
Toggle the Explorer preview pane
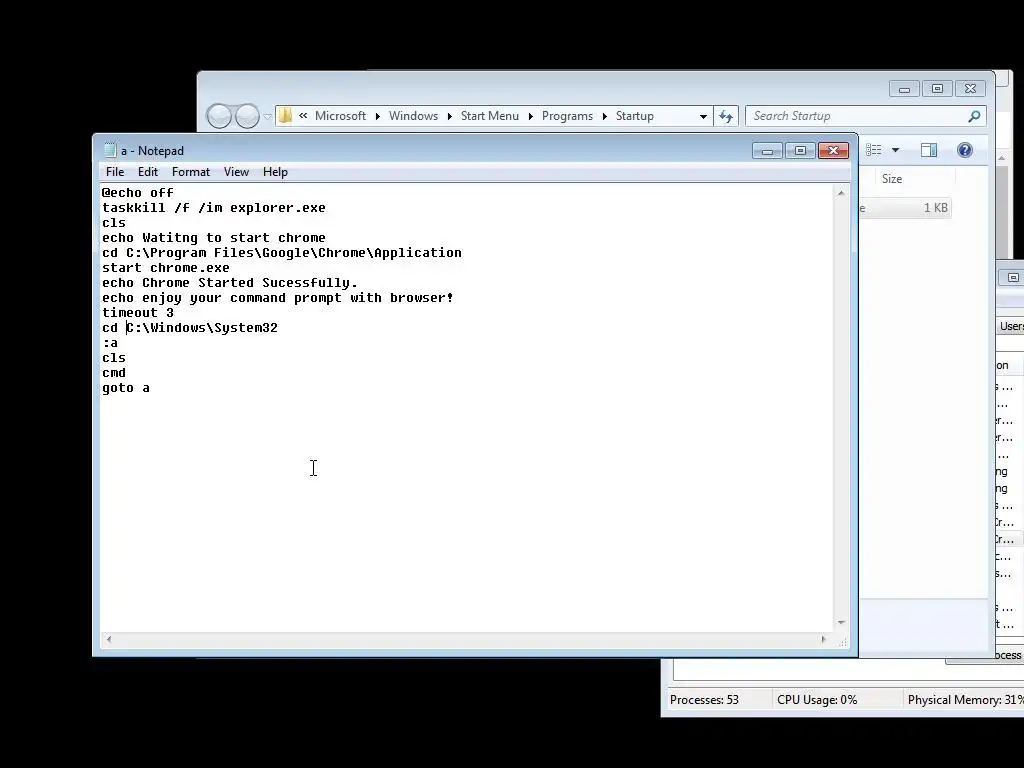[929, 150]
